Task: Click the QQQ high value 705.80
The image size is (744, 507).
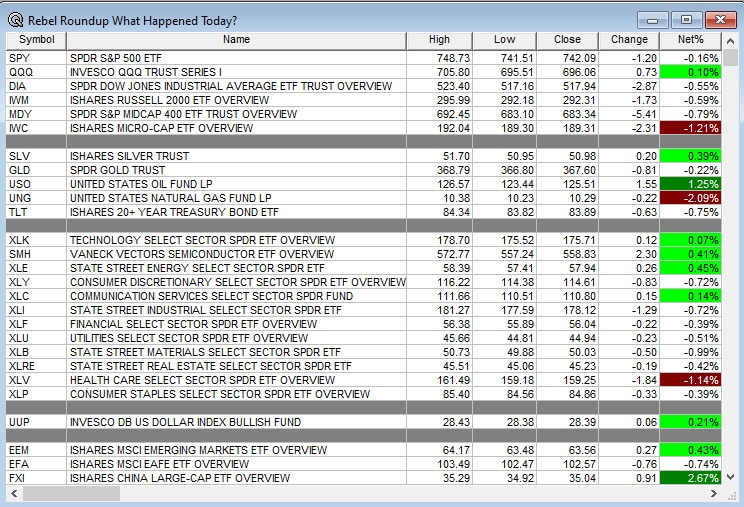Action: point(453,72)
